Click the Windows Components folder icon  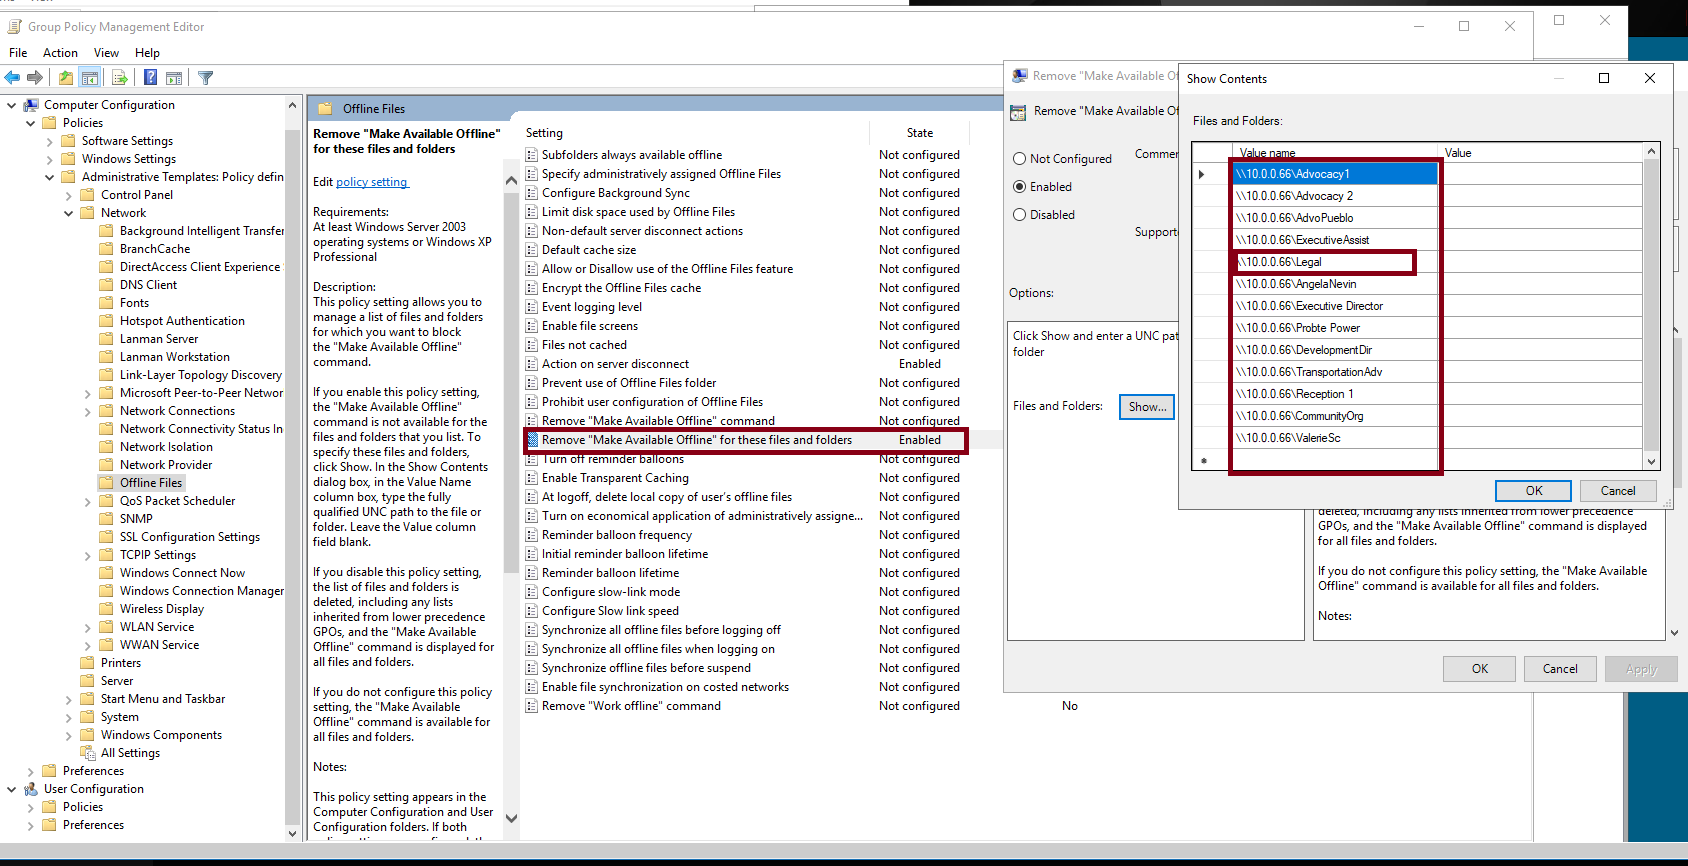88,735
